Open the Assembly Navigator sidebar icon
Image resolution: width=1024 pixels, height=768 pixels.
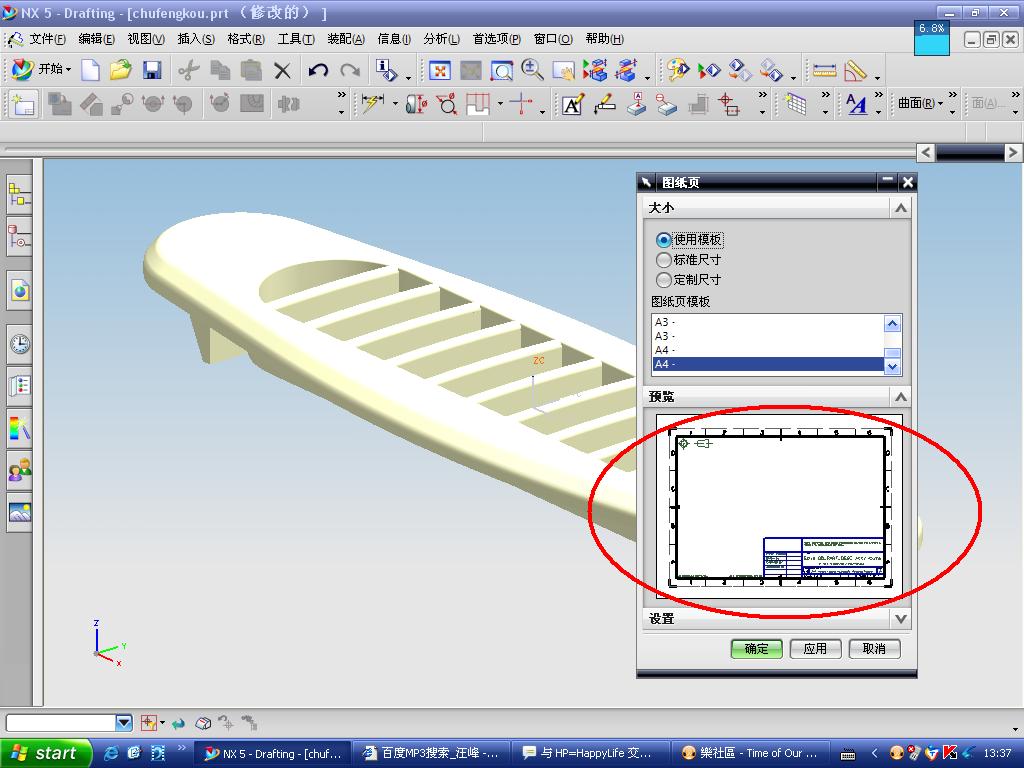[20, 195]
